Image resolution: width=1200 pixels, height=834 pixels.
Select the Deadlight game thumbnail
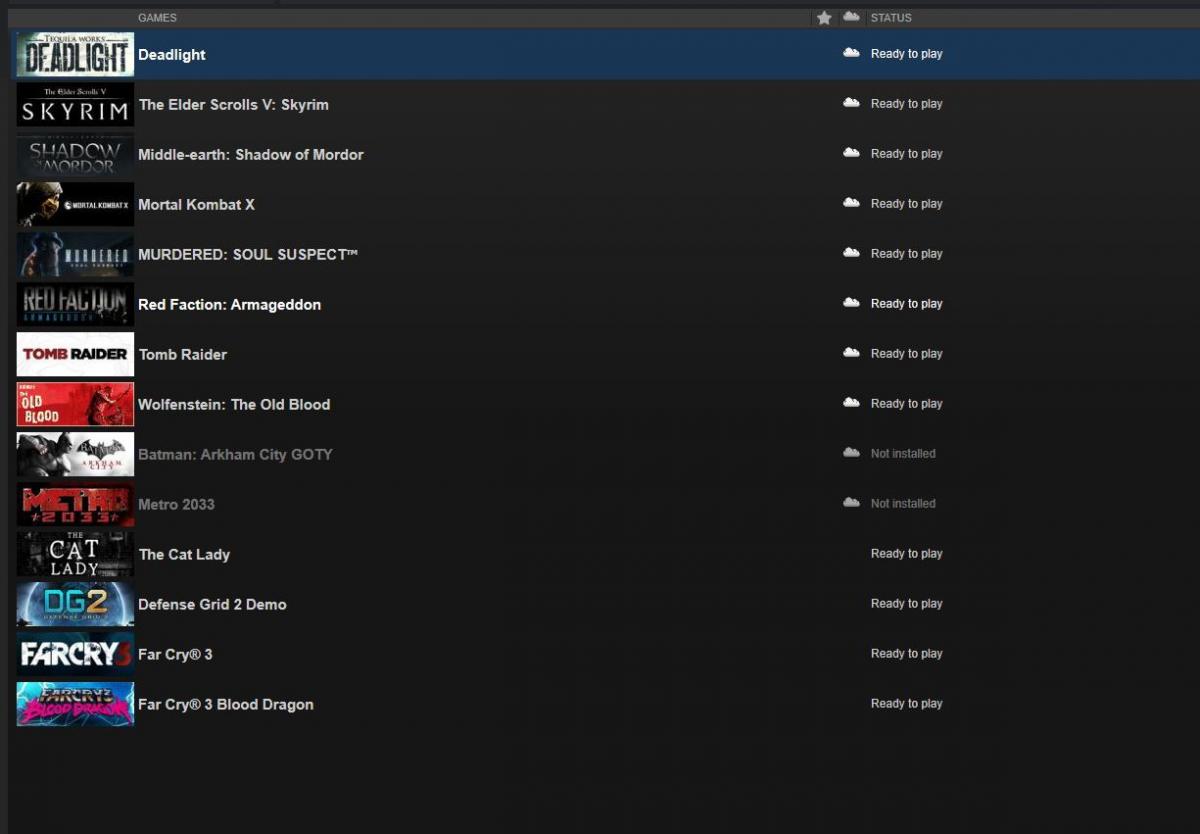tap(75, 54)
